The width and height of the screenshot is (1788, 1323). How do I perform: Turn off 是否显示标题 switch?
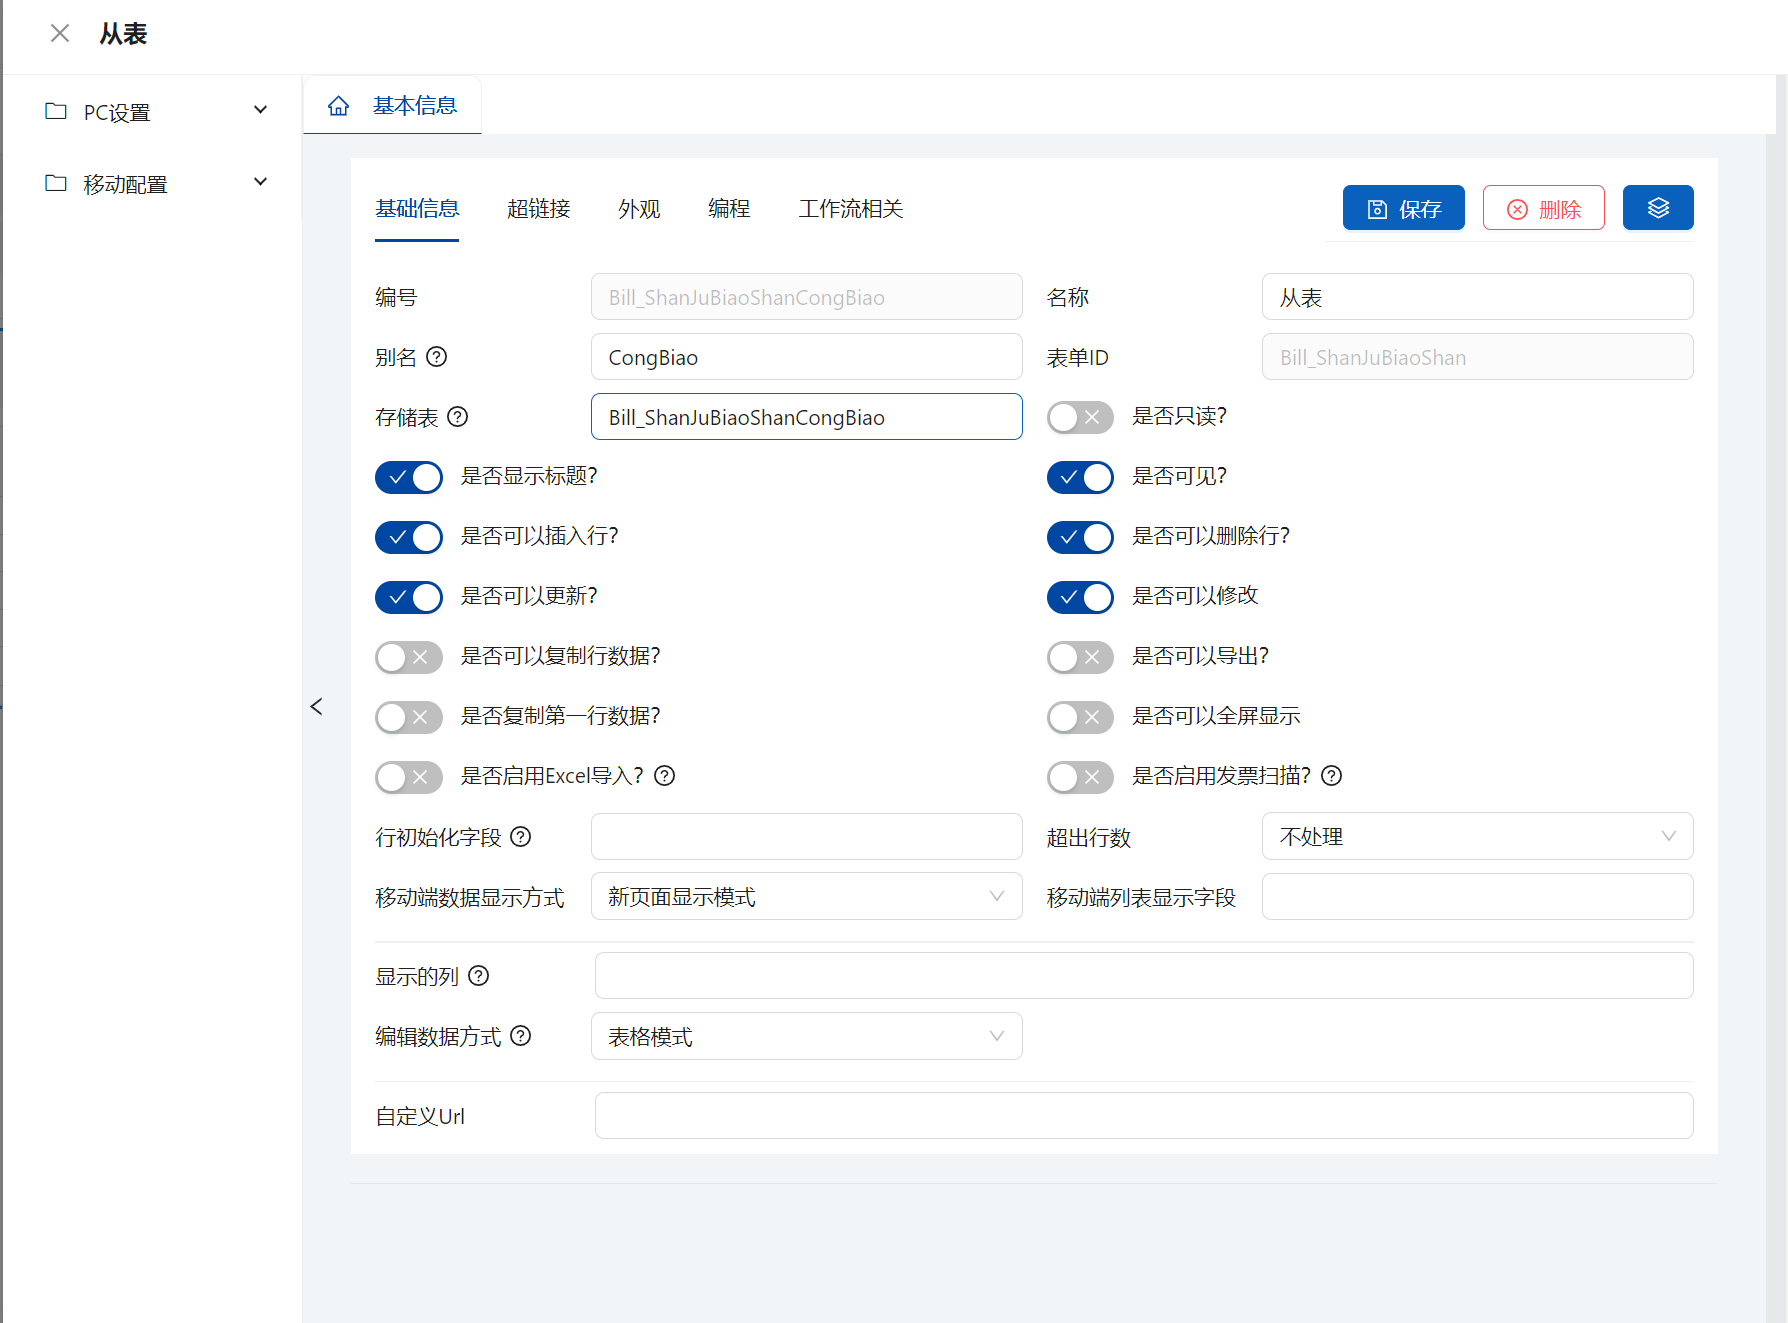409,477
